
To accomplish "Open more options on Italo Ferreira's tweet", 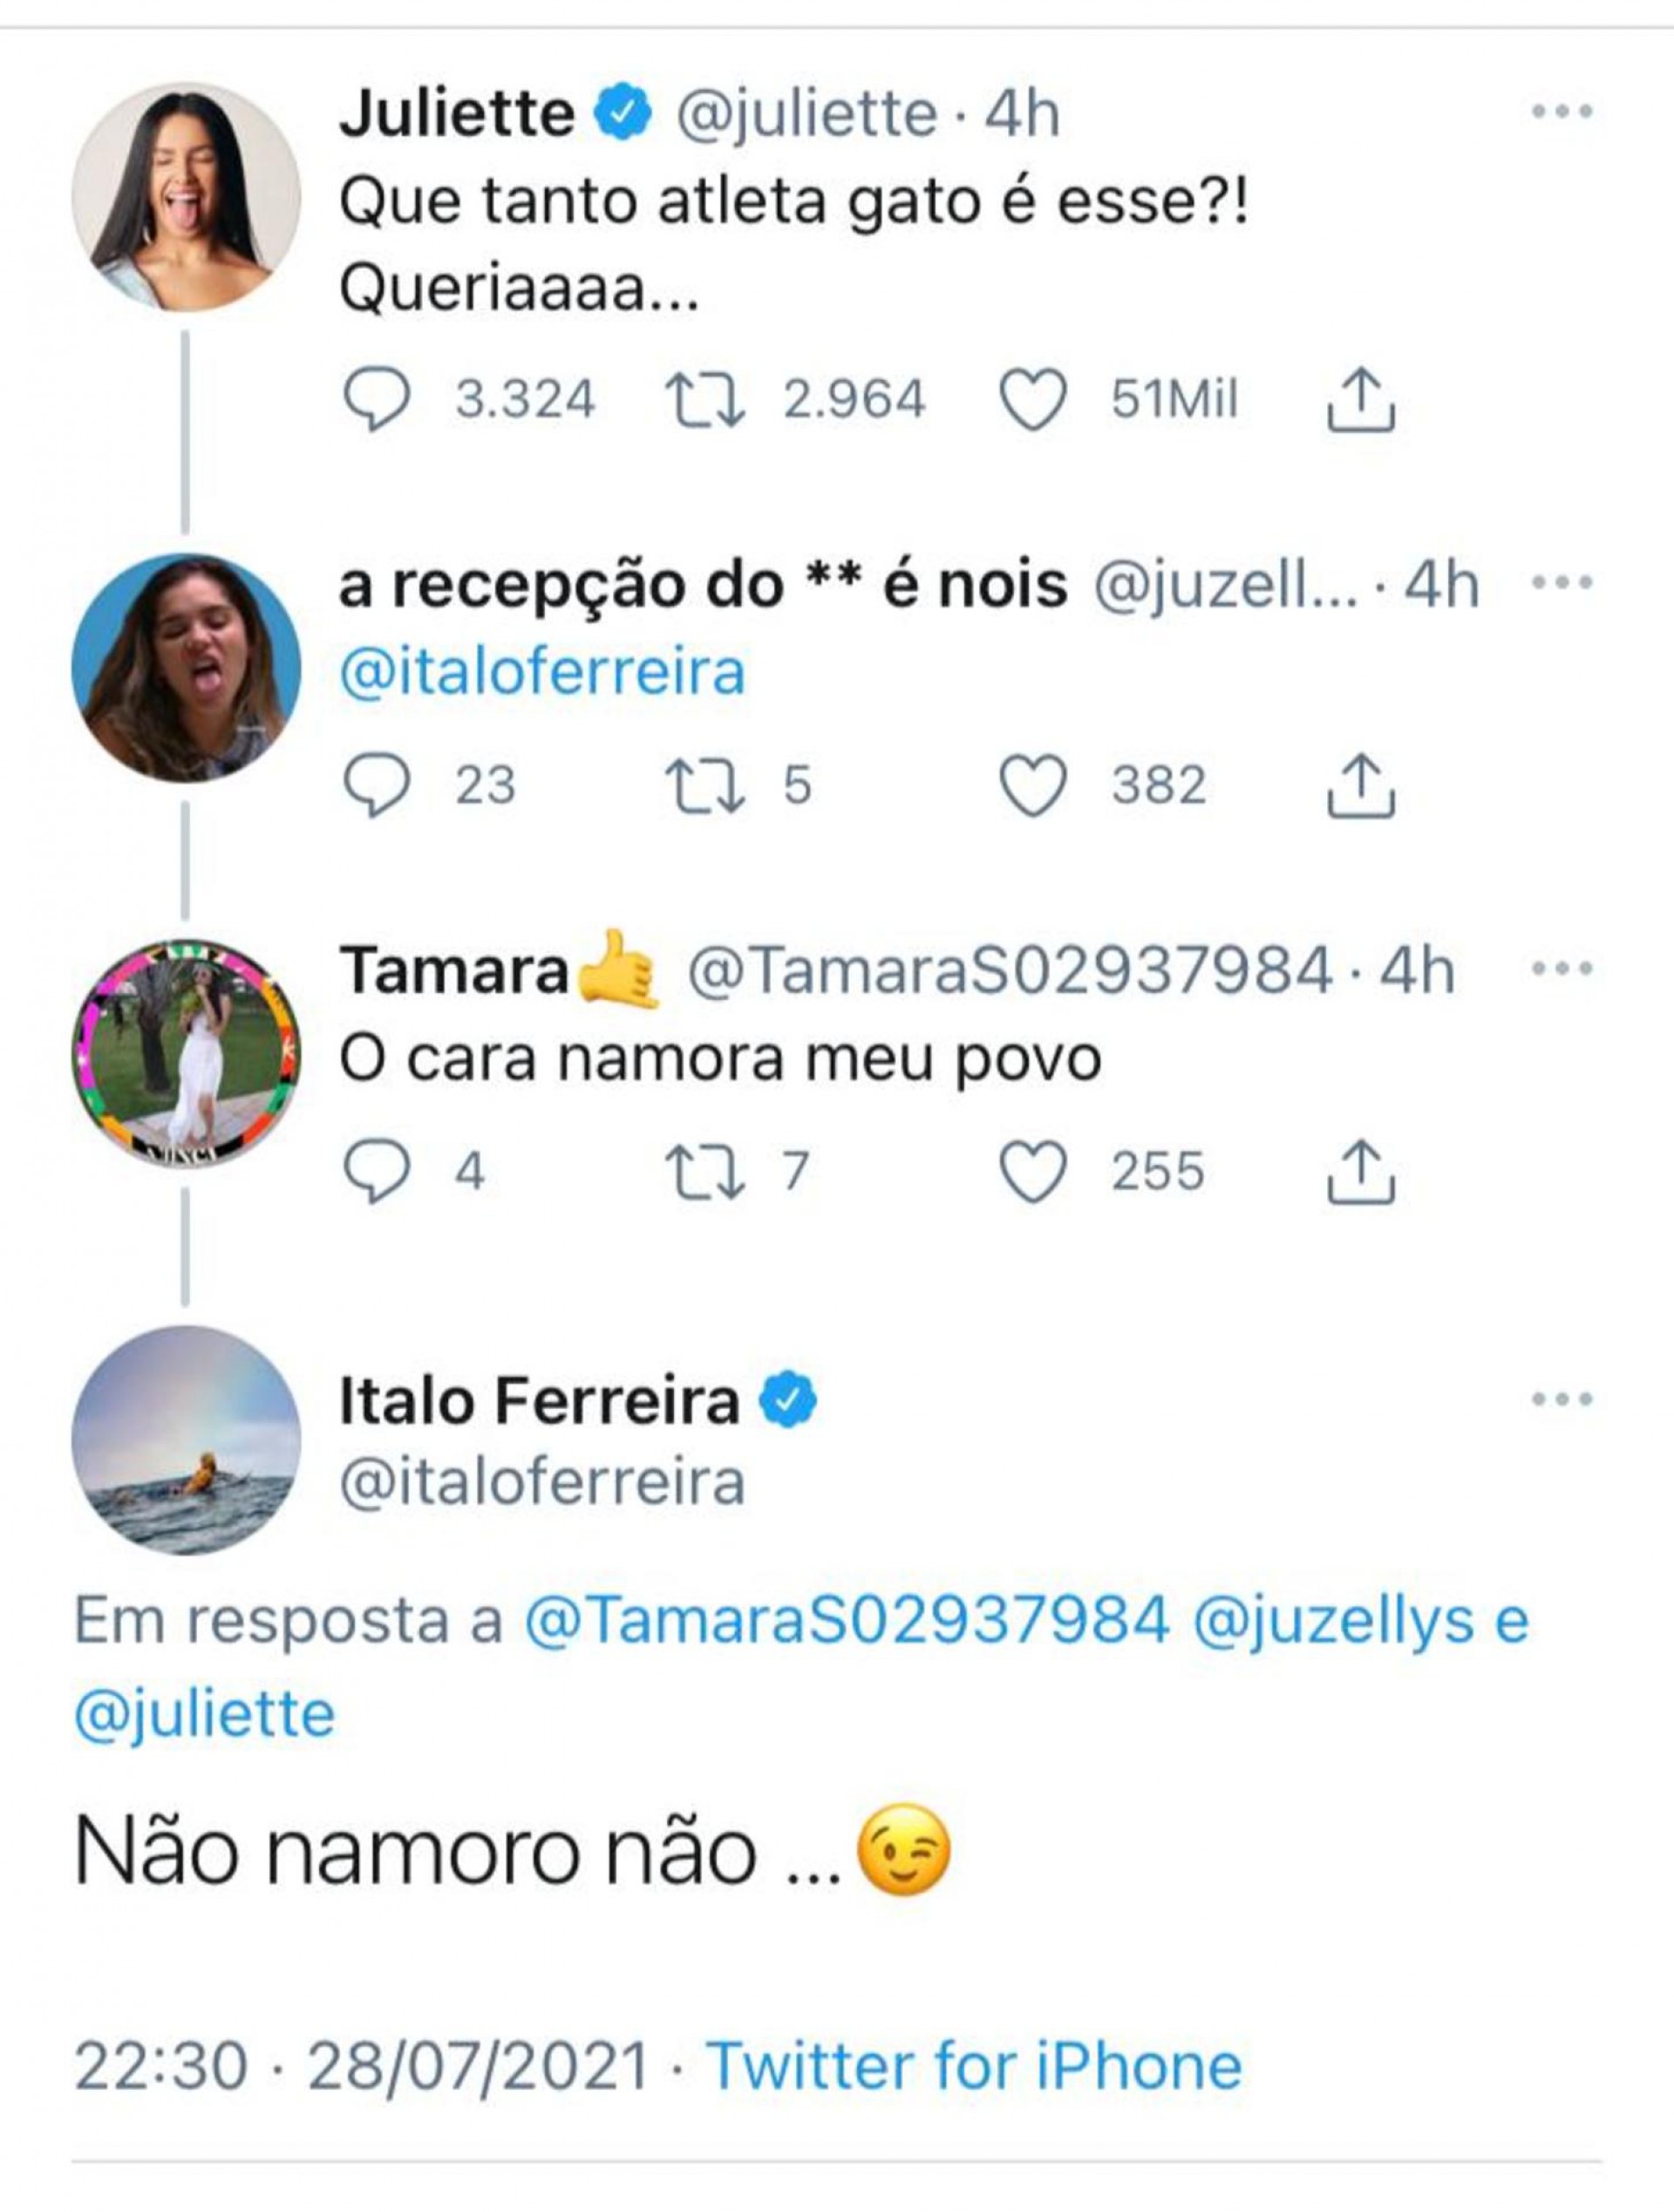I will tap(1561, 1399).
